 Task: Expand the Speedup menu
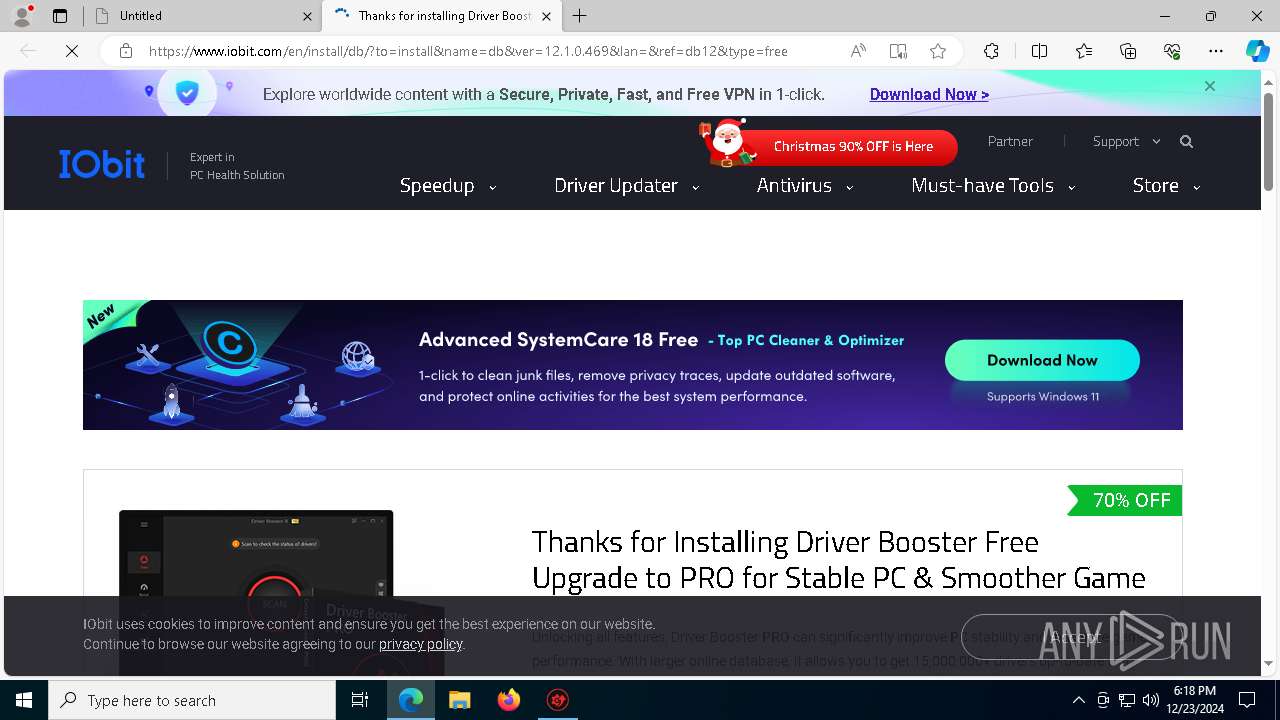point(448,186)
